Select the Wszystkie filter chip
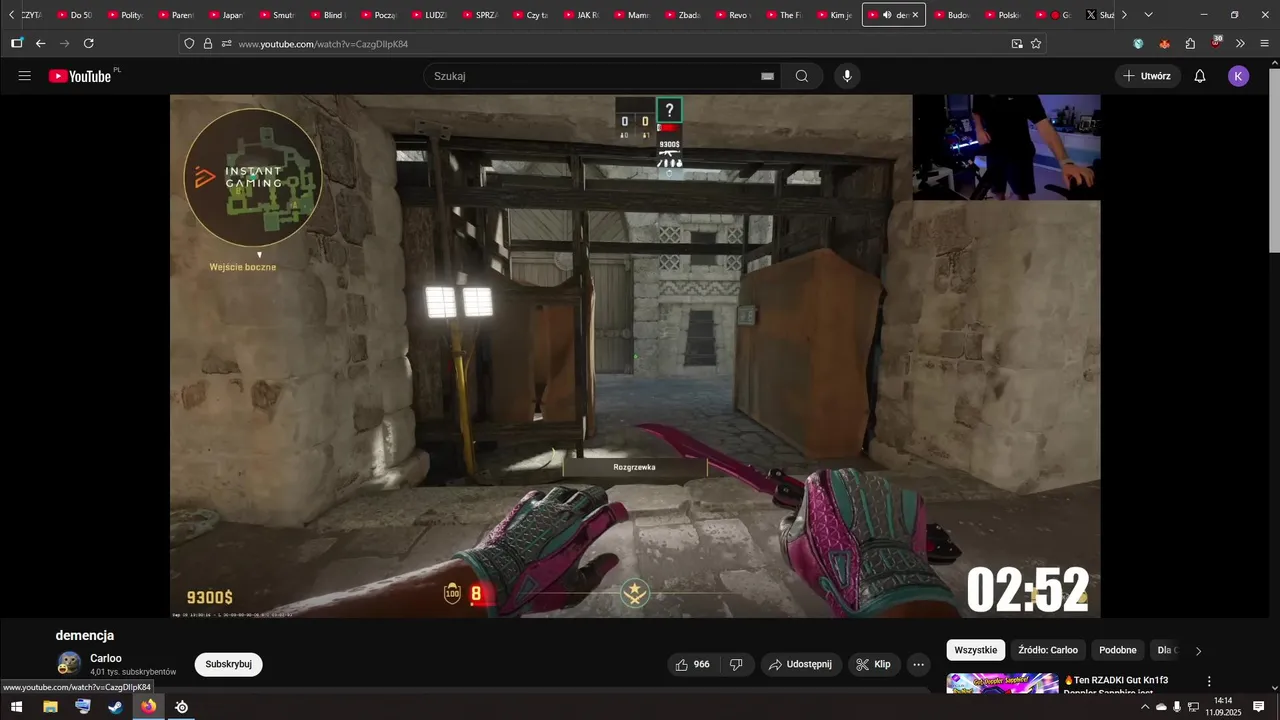Viewport: 1280px width, 720px height. (x=976, y=650)
